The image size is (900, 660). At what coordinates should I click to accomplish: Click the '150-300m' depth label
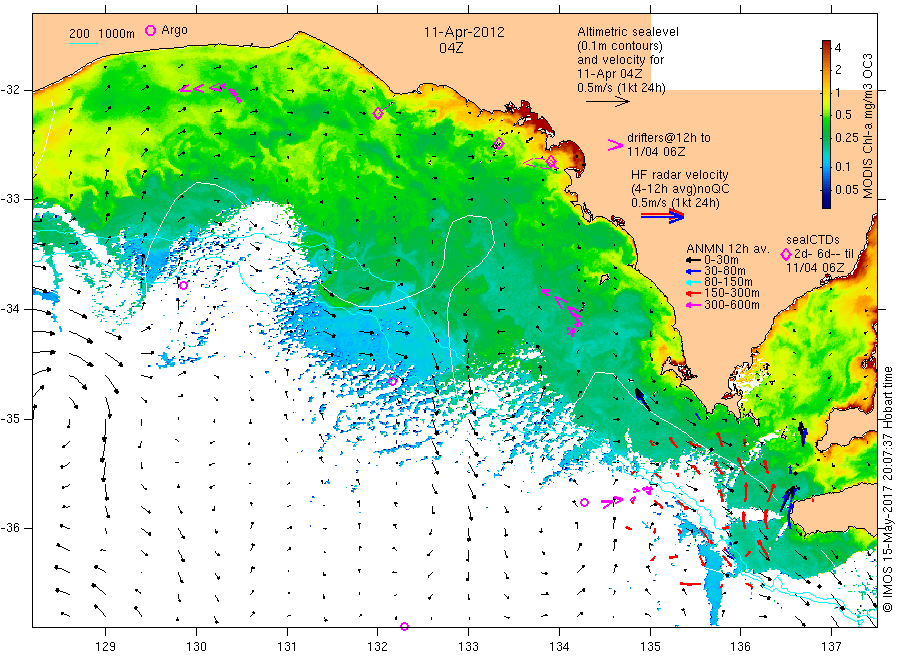(732, 294)
